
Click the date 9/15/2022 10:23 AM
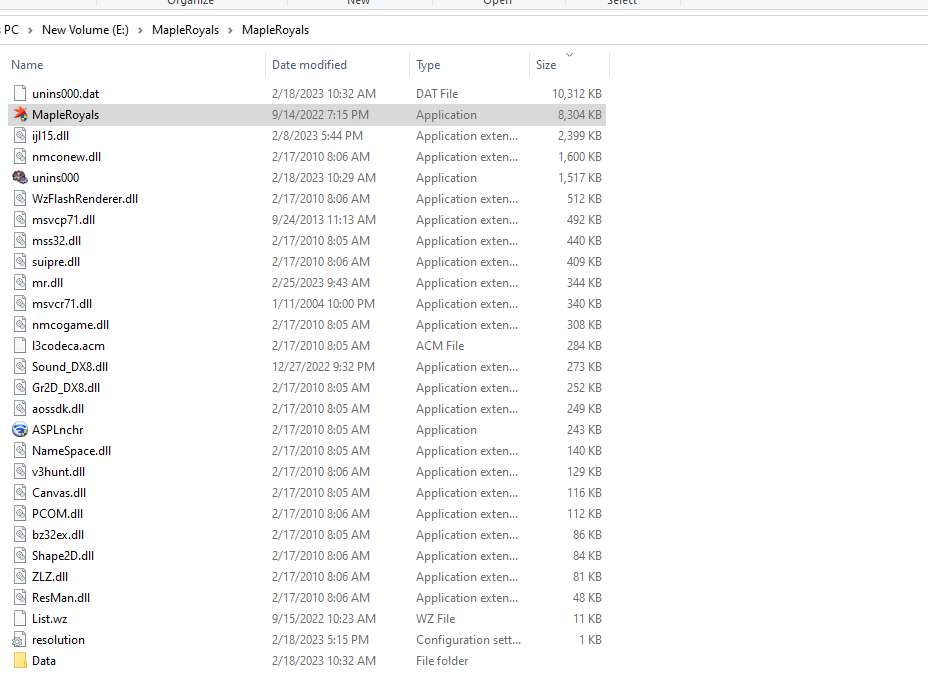click(x=324, y=619)
